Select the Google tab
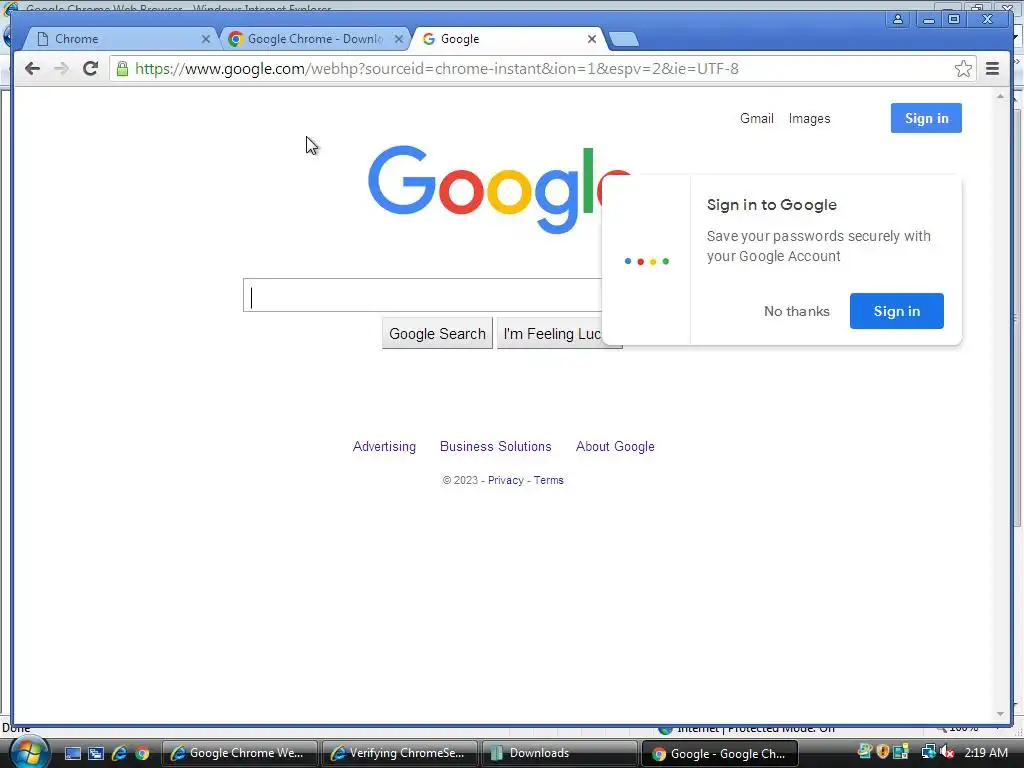 509,39
